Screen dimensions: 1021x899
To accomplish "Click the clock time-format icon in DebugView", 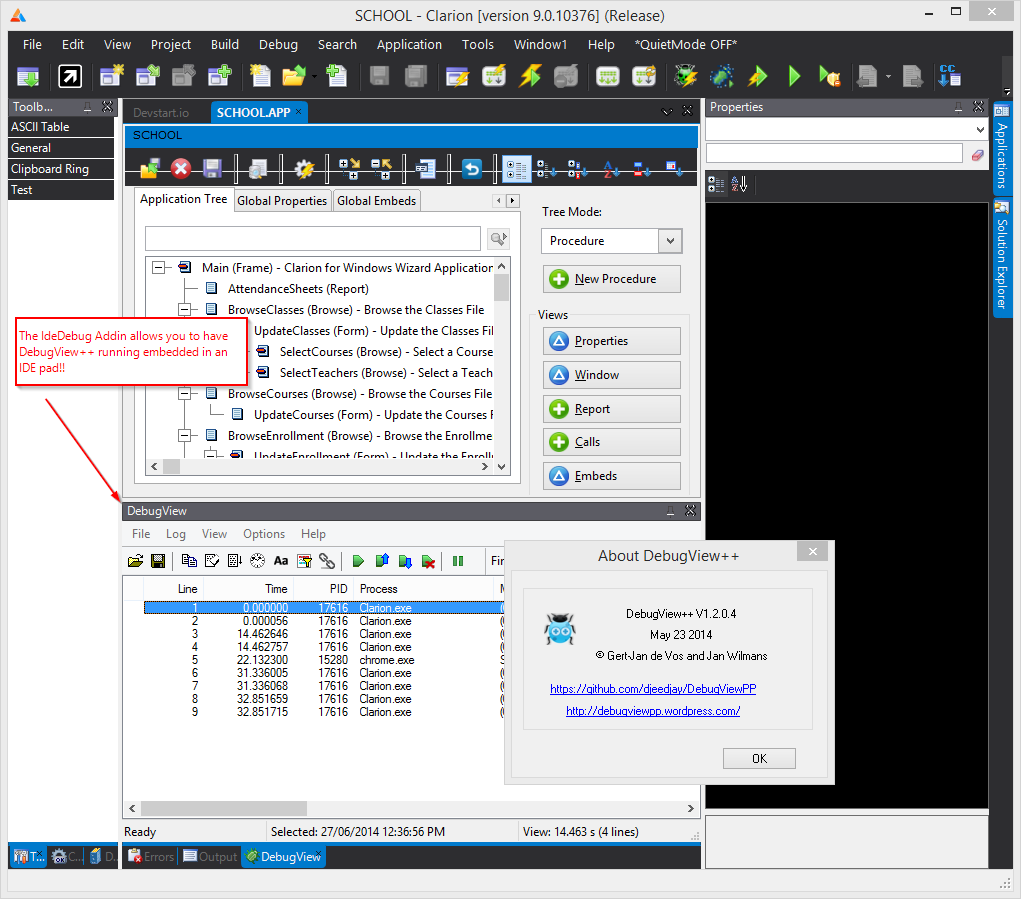I will [257, 562].
